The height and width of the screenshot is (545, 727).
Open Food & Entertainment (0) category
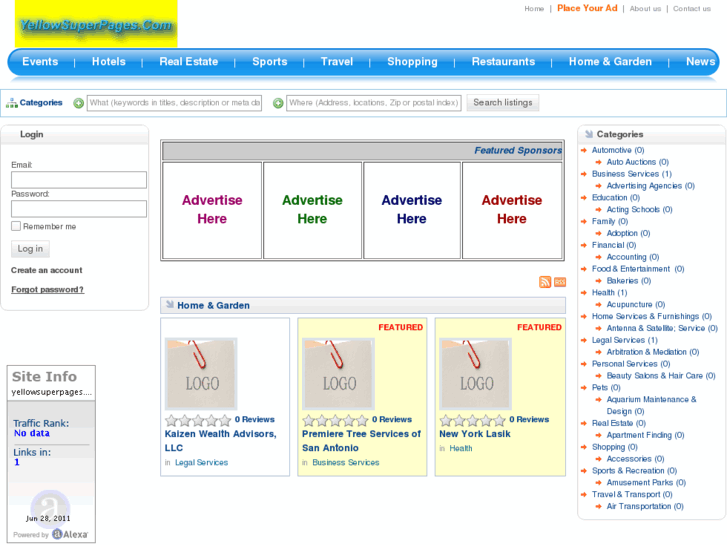click(638, 269)
